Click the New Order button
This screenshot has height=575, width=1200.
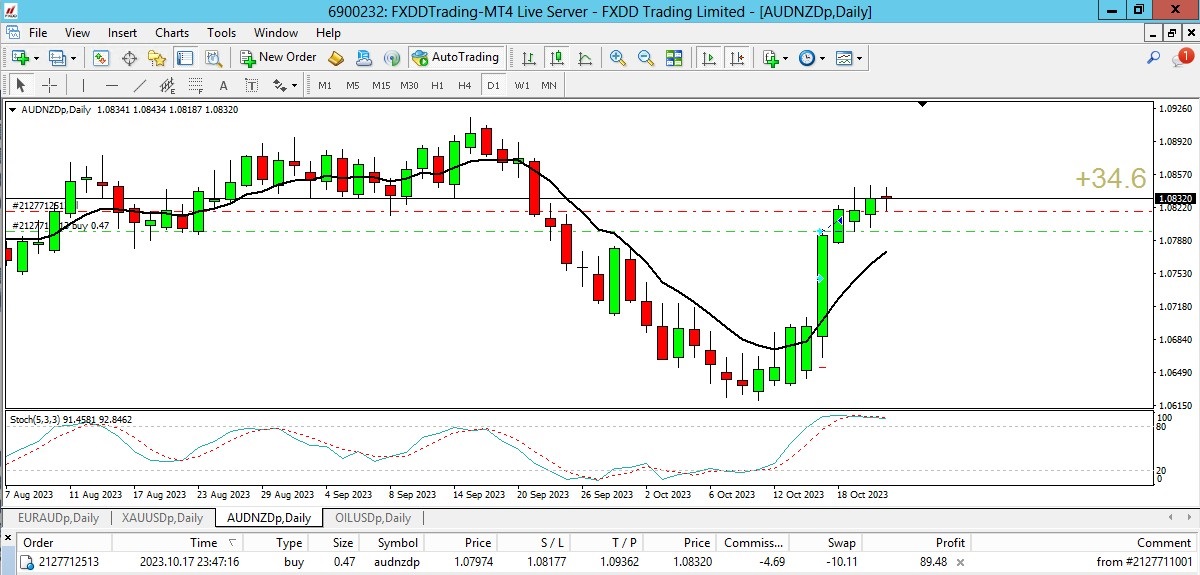click(x=279, y=58)
